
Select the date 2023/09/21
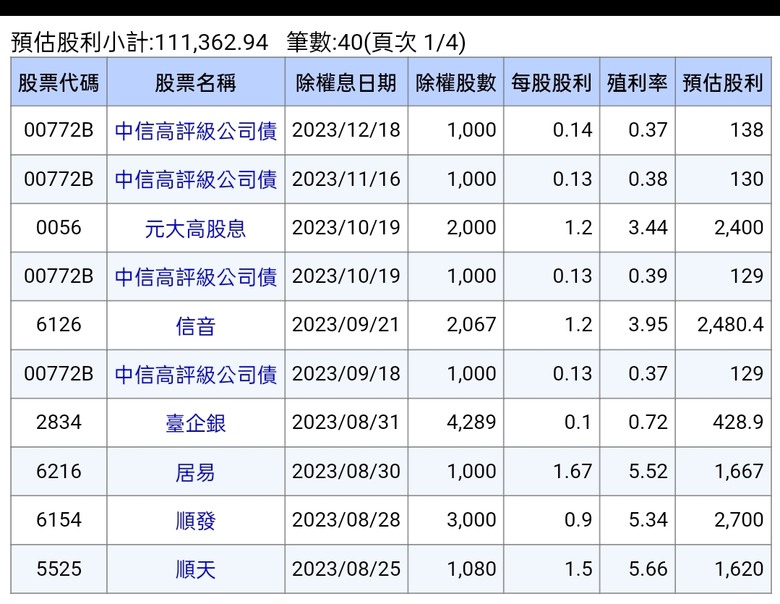[346, 324]
